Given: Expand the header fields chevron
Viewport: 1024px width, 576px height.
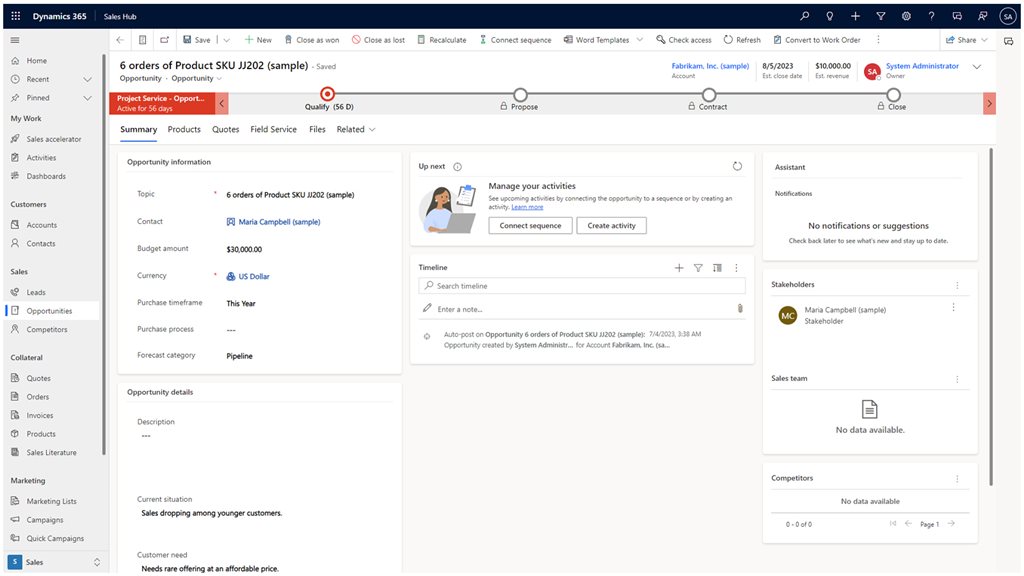Looking at the screenshot, I should click(977, 67).
